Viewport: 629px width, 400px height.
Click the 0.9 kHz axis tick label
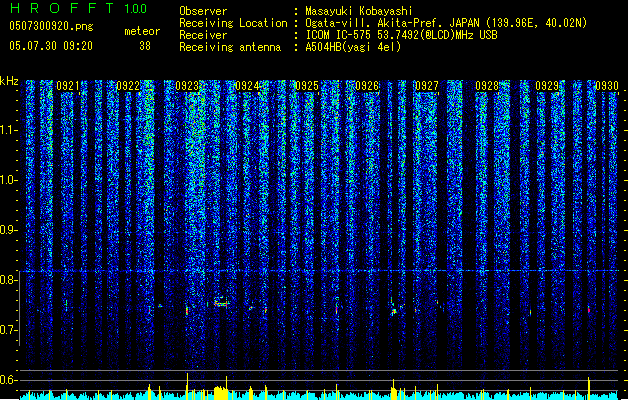tap(8, 230)
